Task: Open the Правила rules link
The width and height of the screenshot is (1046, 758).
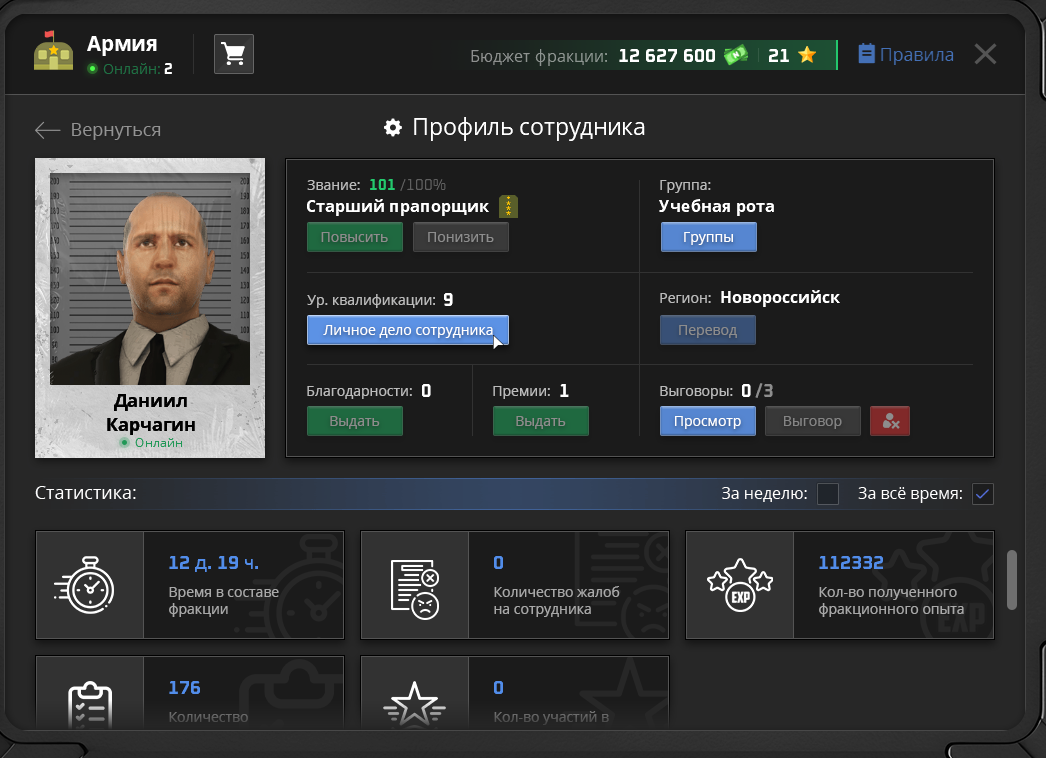Action: click(906, 54)
